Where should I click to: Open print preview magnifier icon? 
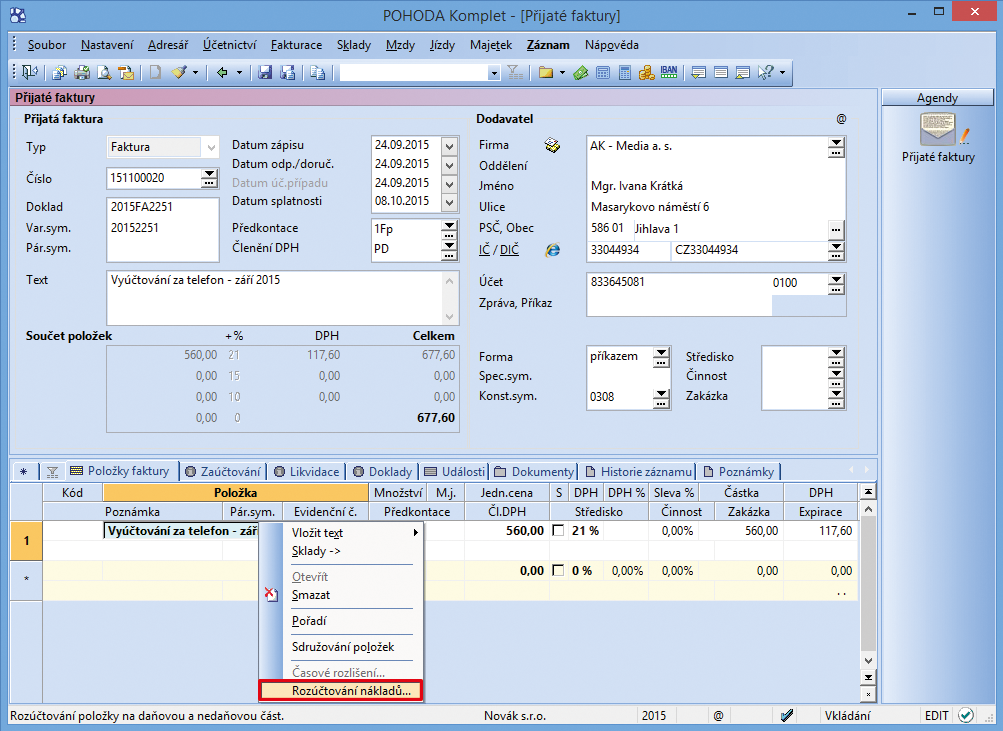pos(104,73)
